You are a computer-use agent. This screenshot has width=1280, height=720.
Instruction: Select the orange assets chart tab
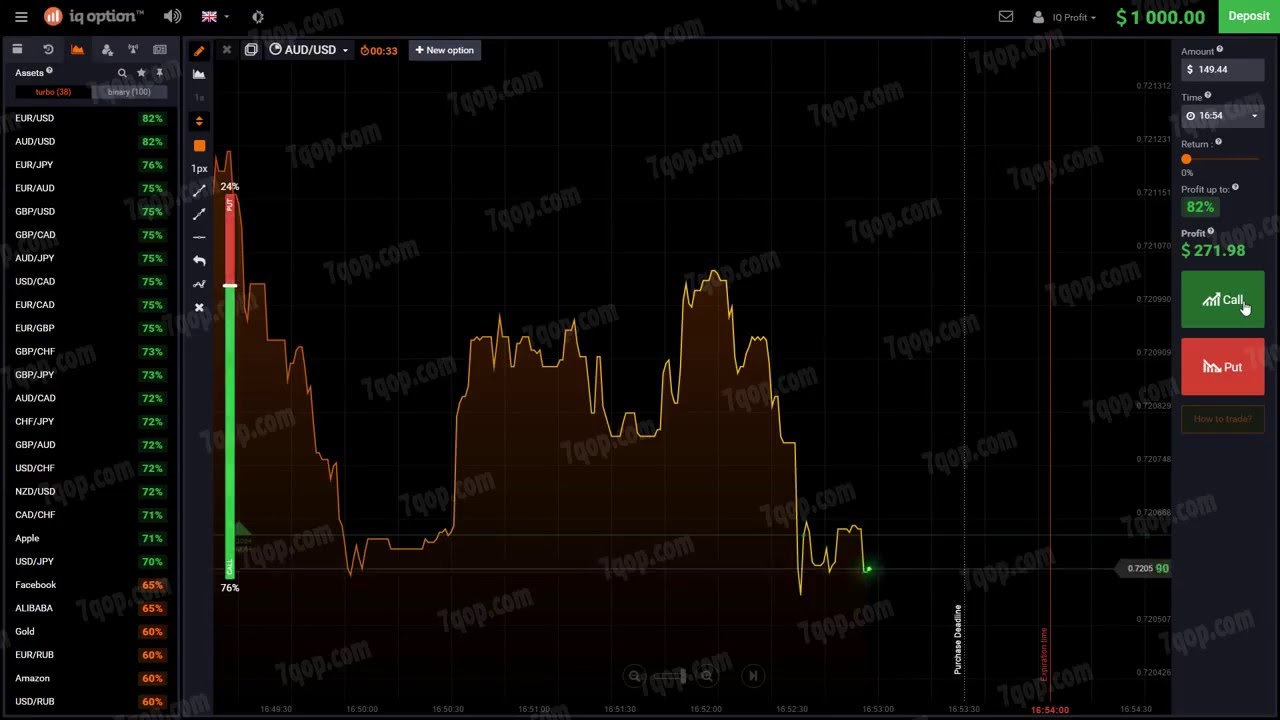coord(77,49)
